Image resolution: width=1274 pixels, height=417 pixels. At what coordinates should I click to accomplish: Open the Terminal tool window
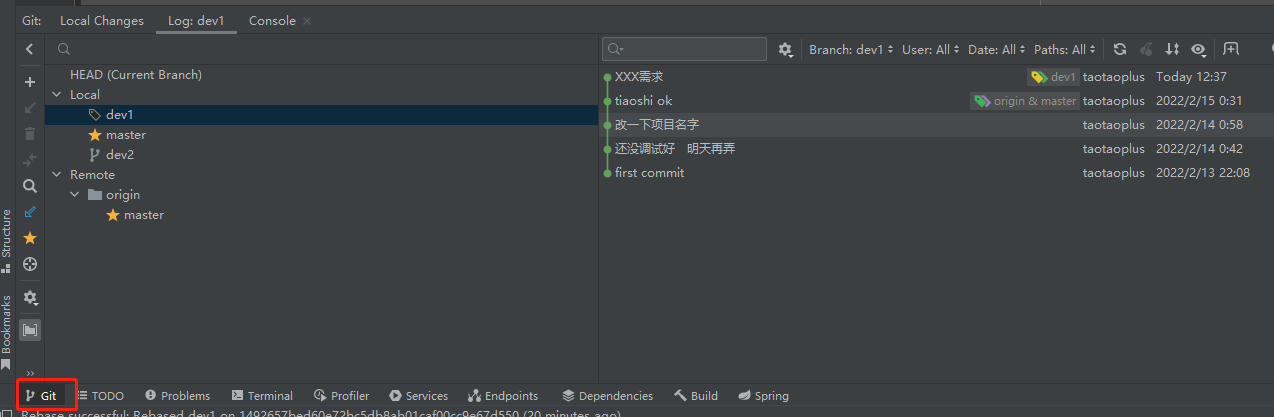click(x=262, y=396)
